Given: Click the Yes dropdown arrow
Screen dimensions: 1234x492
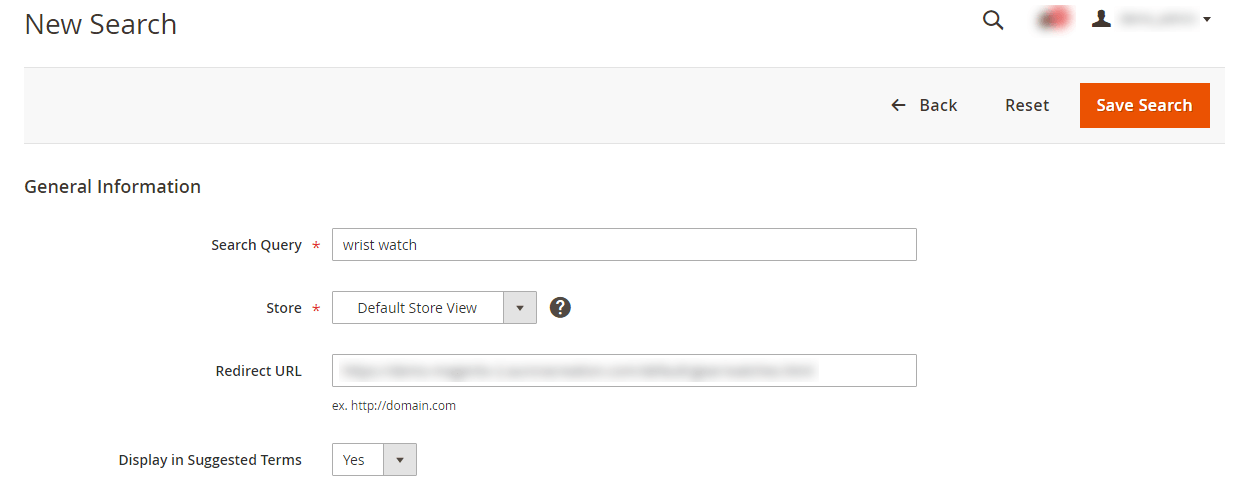Looking at the screenshot, I should (400, 460).
